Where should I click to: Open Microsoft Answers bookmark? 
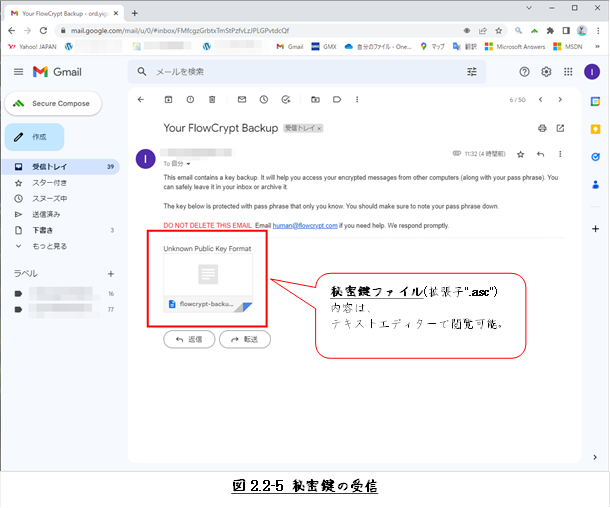tap(515, 47)
